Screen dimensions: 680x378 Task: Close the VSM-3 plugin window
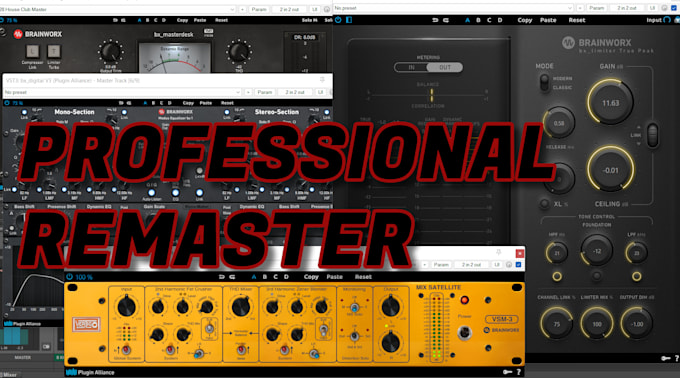coord(520,253)
